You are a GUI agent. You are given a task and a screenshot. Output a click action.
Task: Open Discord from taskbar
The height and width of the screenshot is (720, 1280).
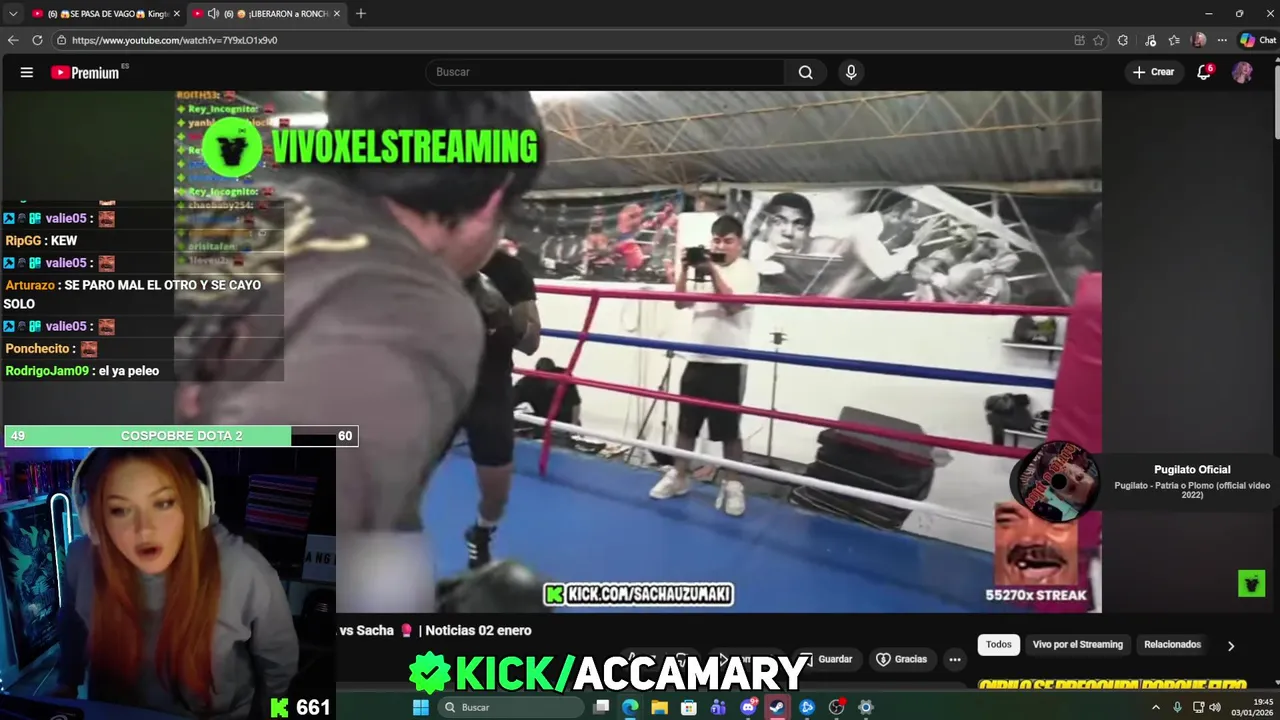tap(748, 707)
